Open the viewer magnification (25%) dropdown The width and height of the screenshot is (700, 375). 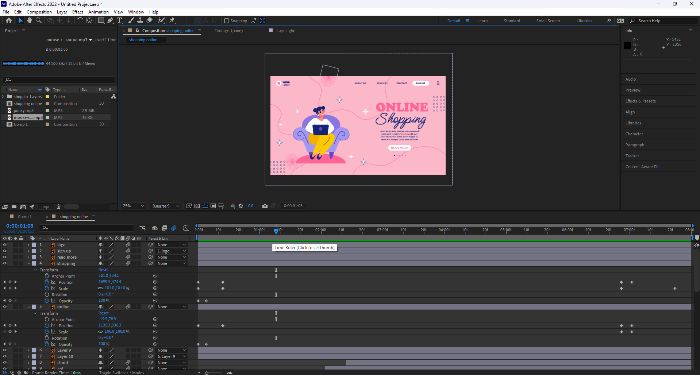pos(133,206)
